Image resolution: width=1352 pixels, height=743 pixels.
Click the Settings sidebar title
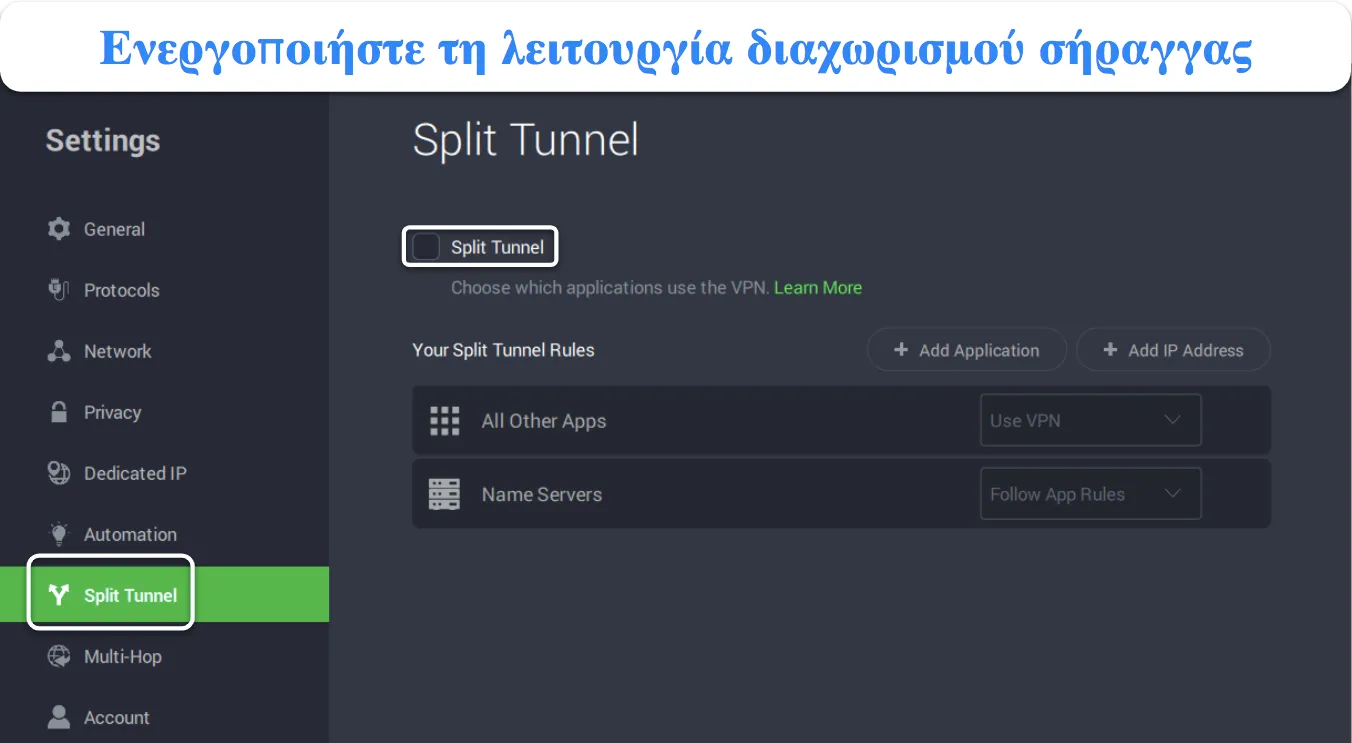point(103,140)
